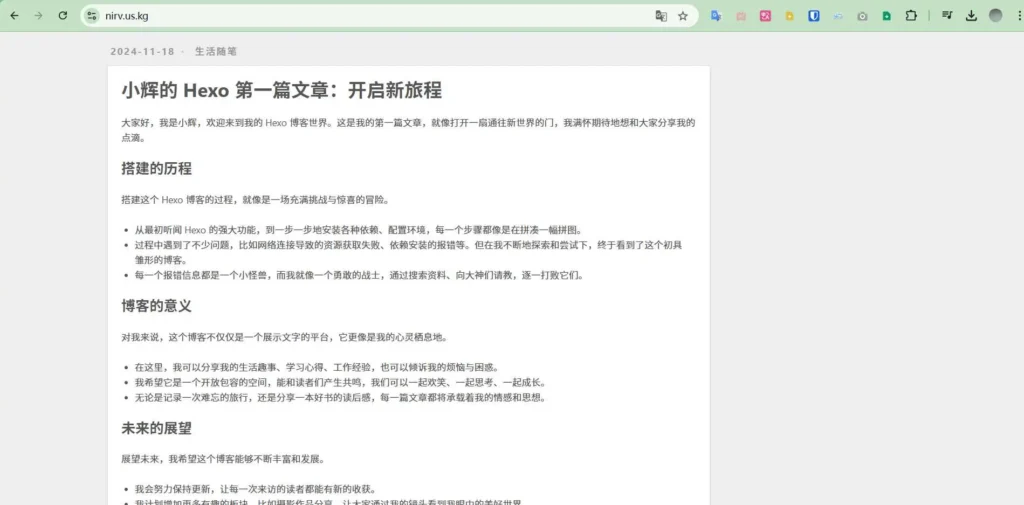The height and width of the screenshot is (505, 1024).
Task: Click the Bitwarden shield extension icon
Action: coord(814,16)
